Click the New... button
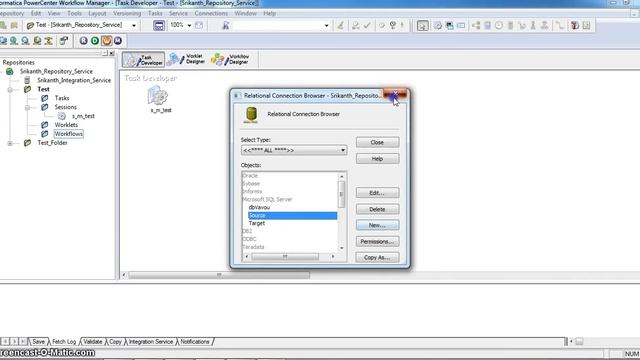 [x=378, y=225]
